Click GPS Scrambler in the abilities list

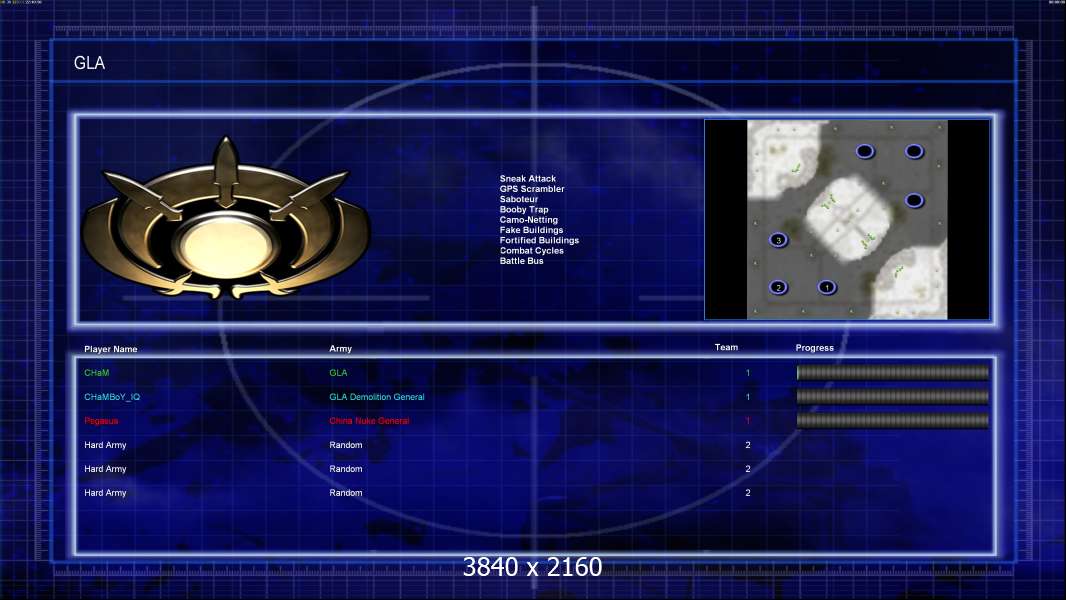(x=531, y=189)
